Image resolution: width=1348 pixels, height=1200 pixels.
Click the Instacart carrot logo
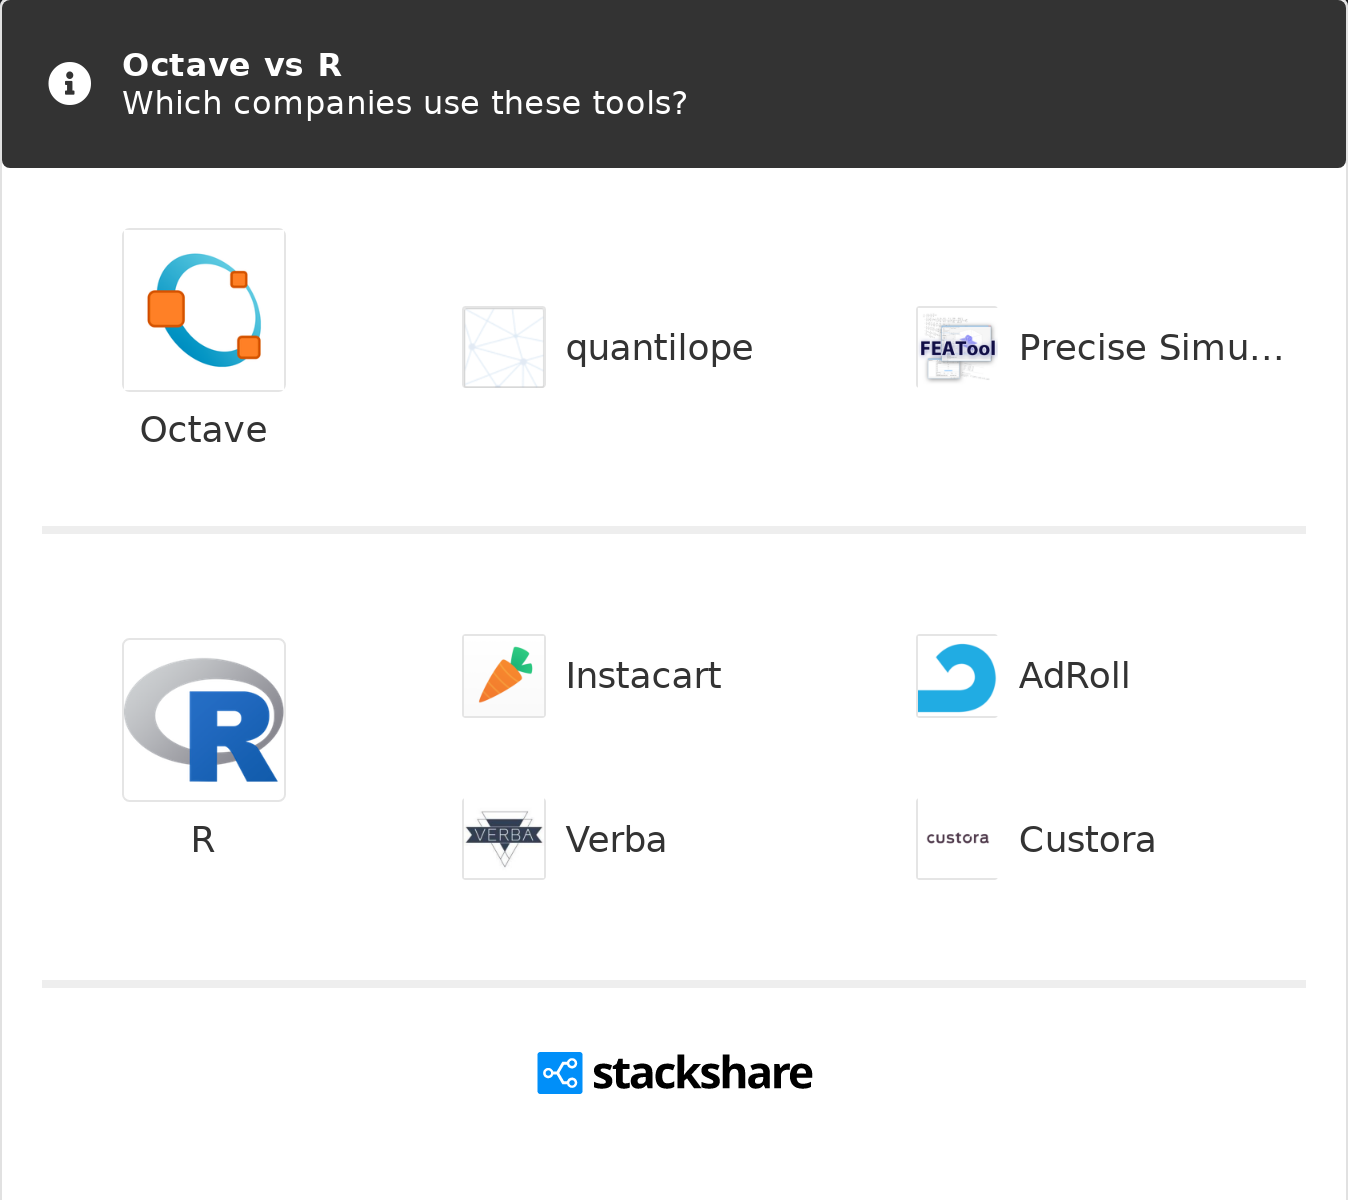tap(503, 676)
